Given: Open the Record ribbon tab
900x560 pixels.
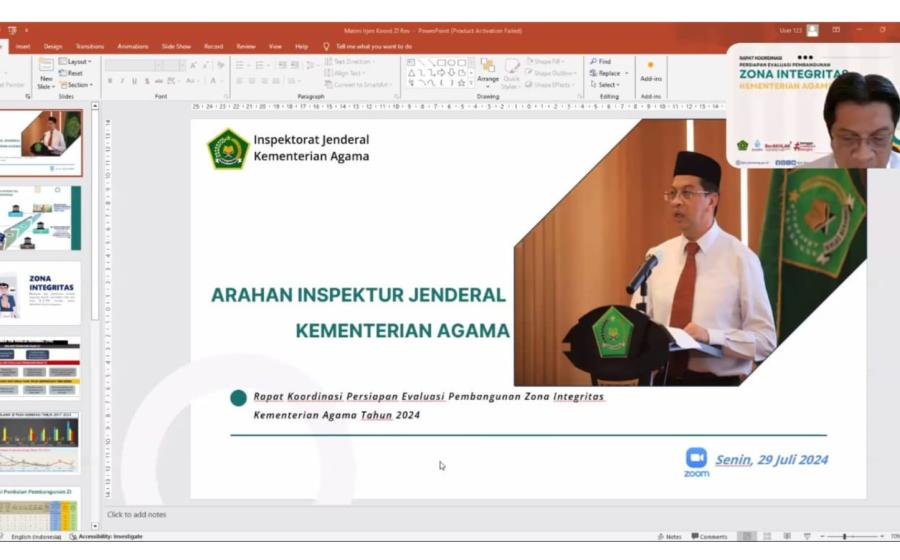Looking at the screenshot, I should 214,46.
